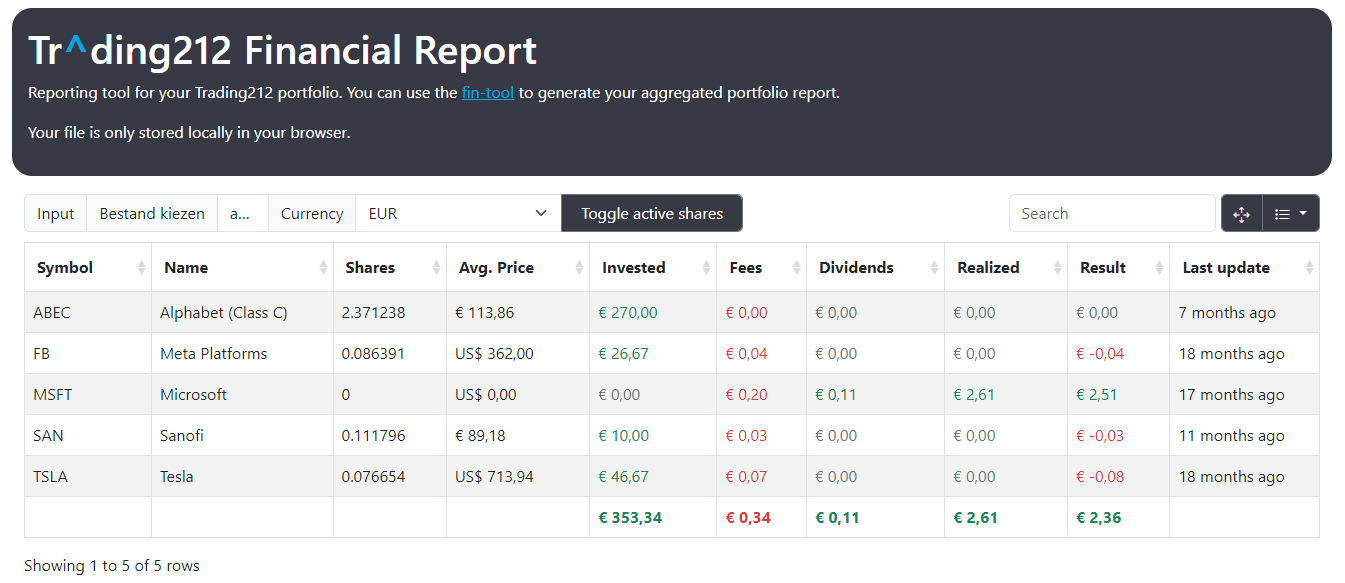The width and height of the screenshot is (1345, 583).
Task: Sort by Fees column arrows
Action: coord(796,268)
